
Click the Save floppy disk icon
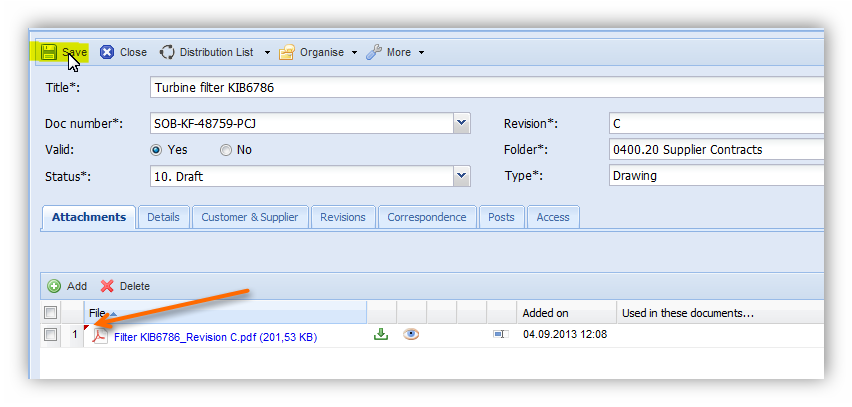(49, 52)
